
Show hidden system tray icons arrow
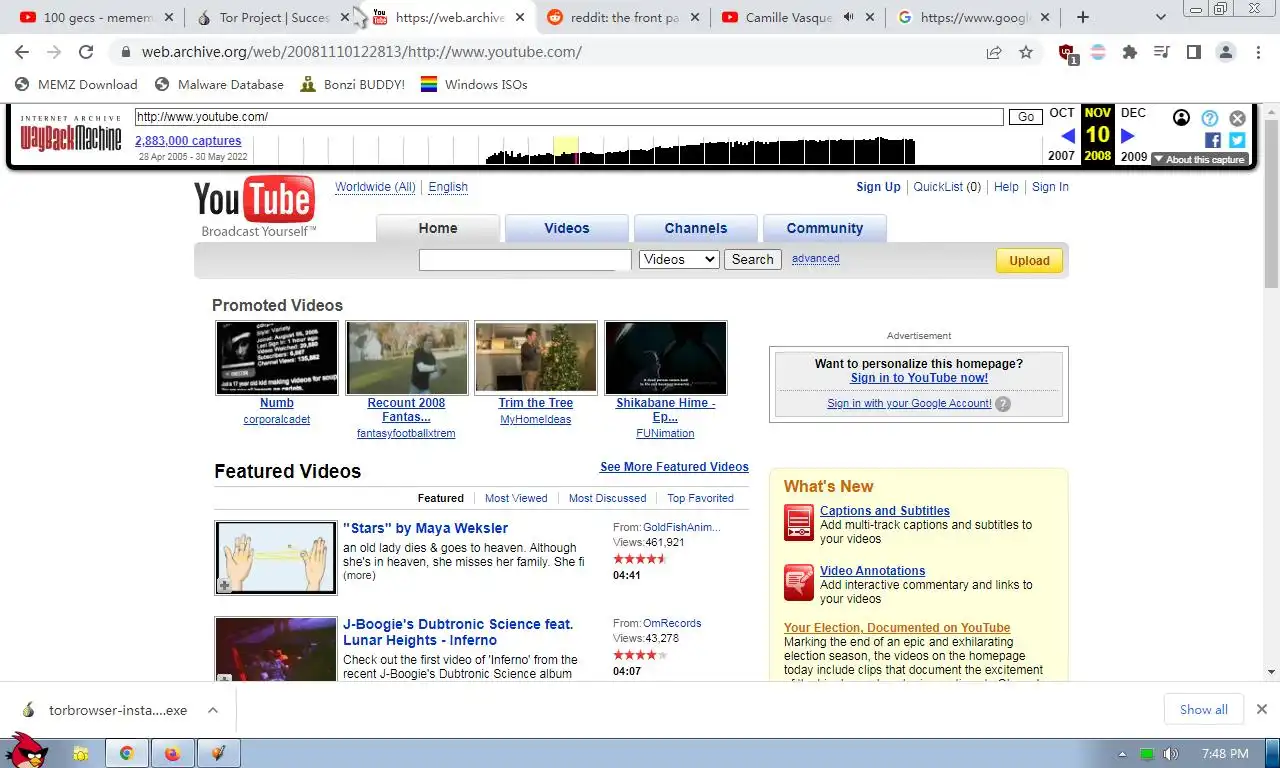[x=1123, y=754]
